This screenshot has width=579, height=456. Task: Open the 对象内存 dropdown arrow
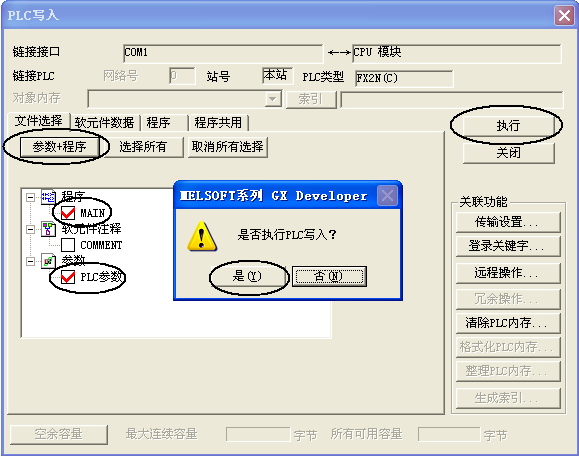click(x=273, y=99)
